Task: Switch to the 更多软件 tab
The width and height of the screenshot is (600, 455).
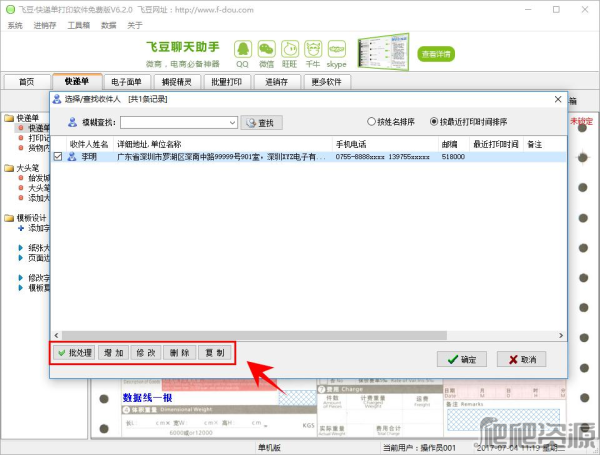Action: pyautogui.click(x=326, y=82)
